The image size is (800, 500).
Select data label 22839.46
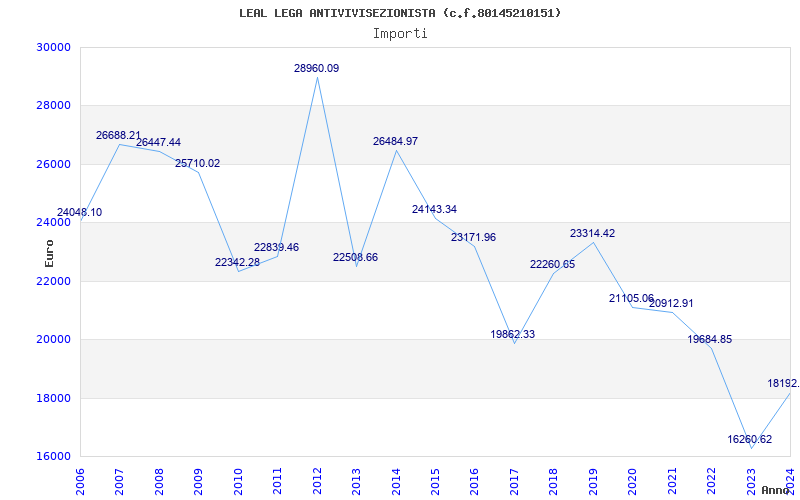click(277, 247)
